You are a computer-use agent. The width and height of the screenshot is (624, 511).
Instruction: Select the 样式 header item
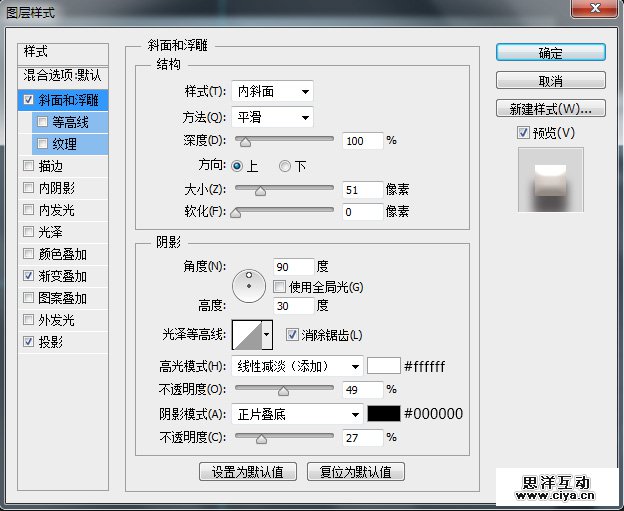(63, 53)
